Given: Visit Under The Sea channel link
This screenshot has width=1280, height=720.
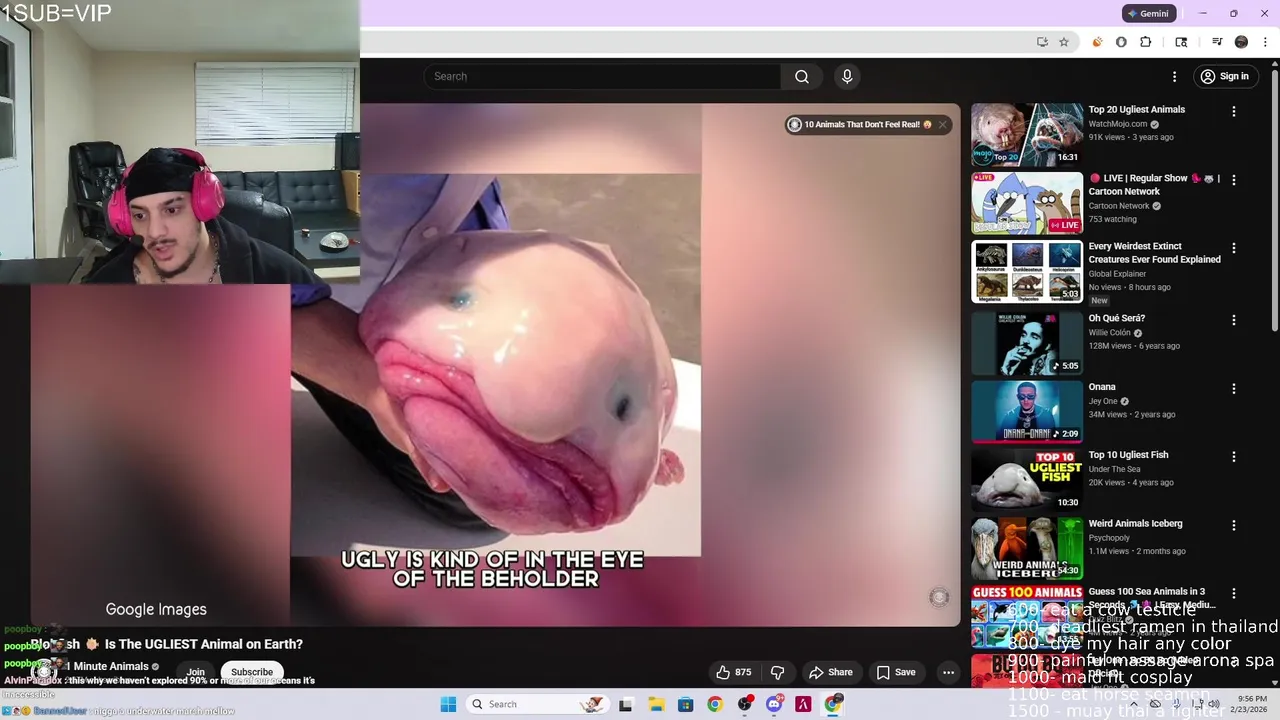Looking at the screenshot, I should 1114,469.
